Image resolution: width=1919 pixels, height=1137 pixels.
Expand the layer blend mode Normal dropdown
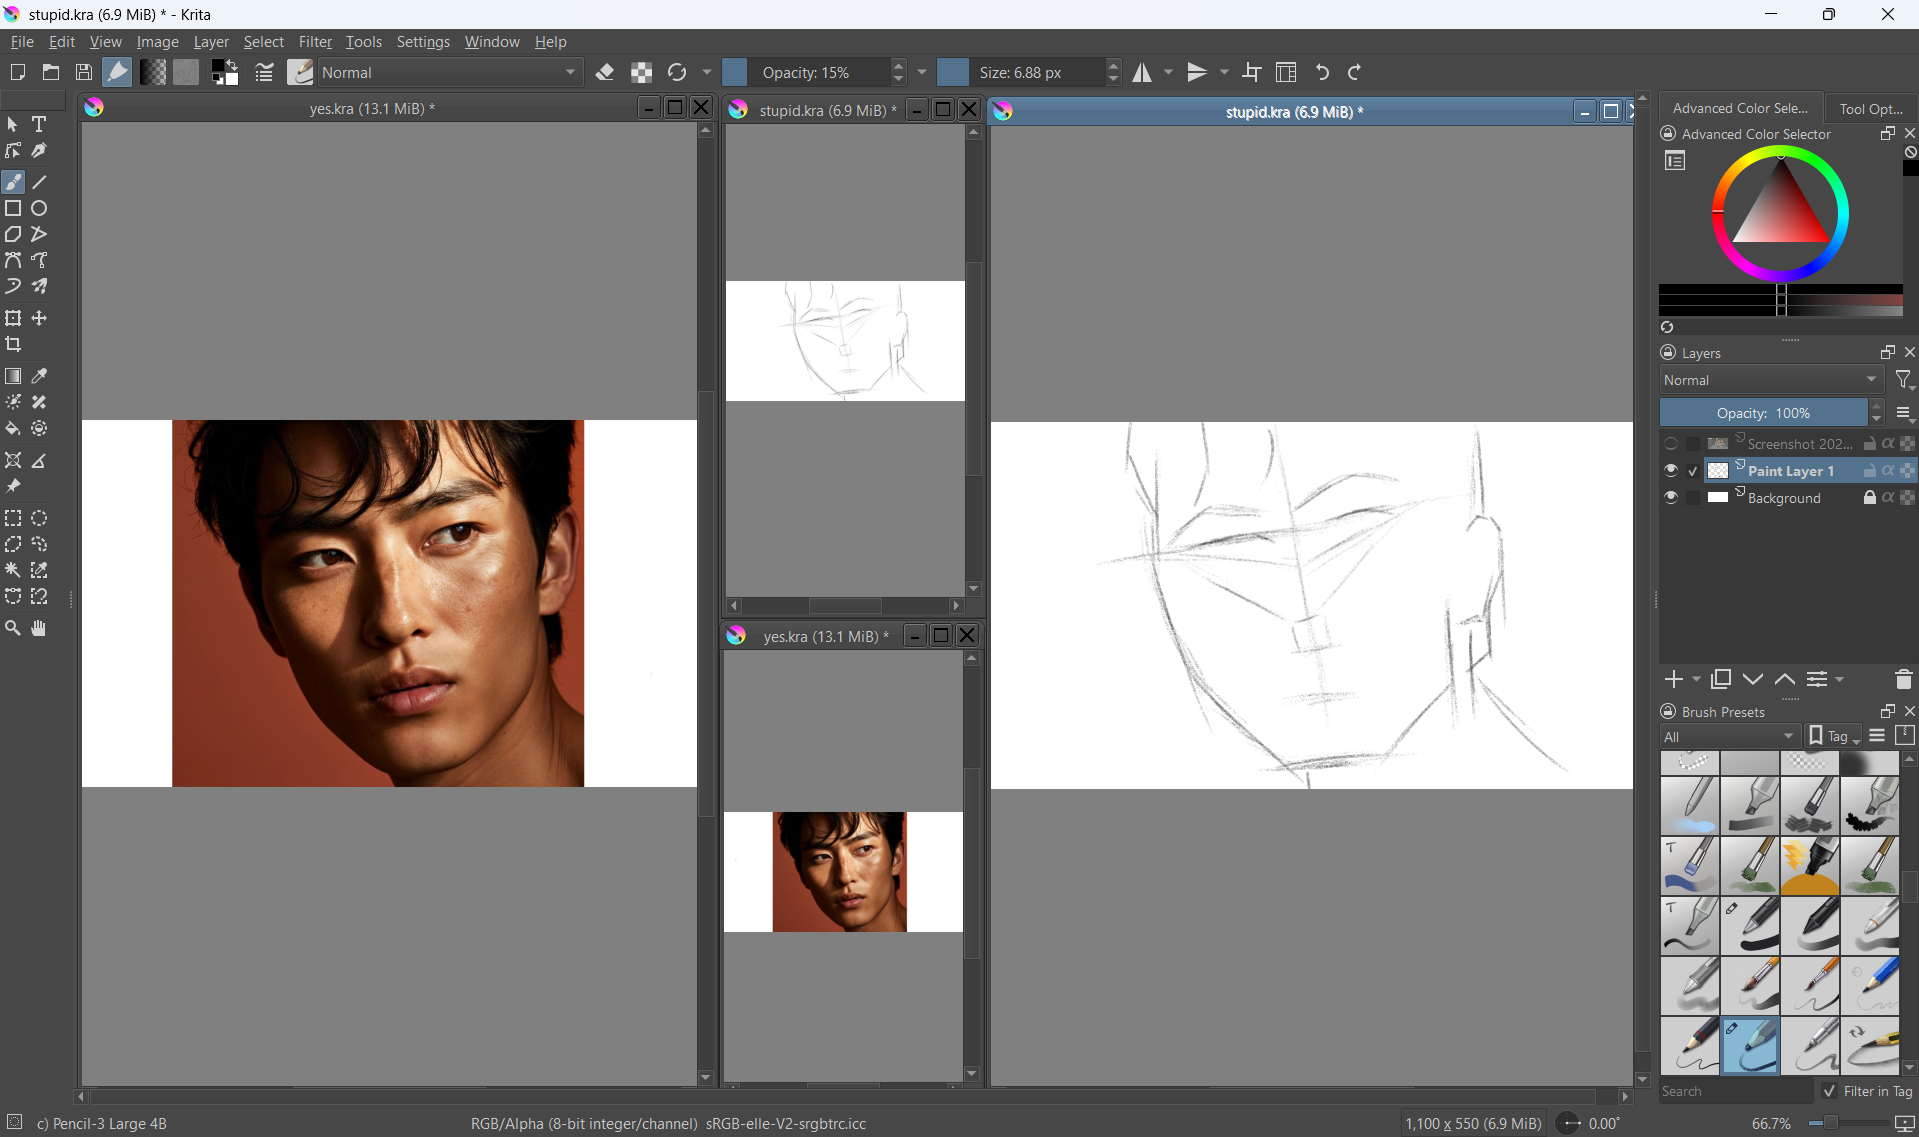[1770, 380]
